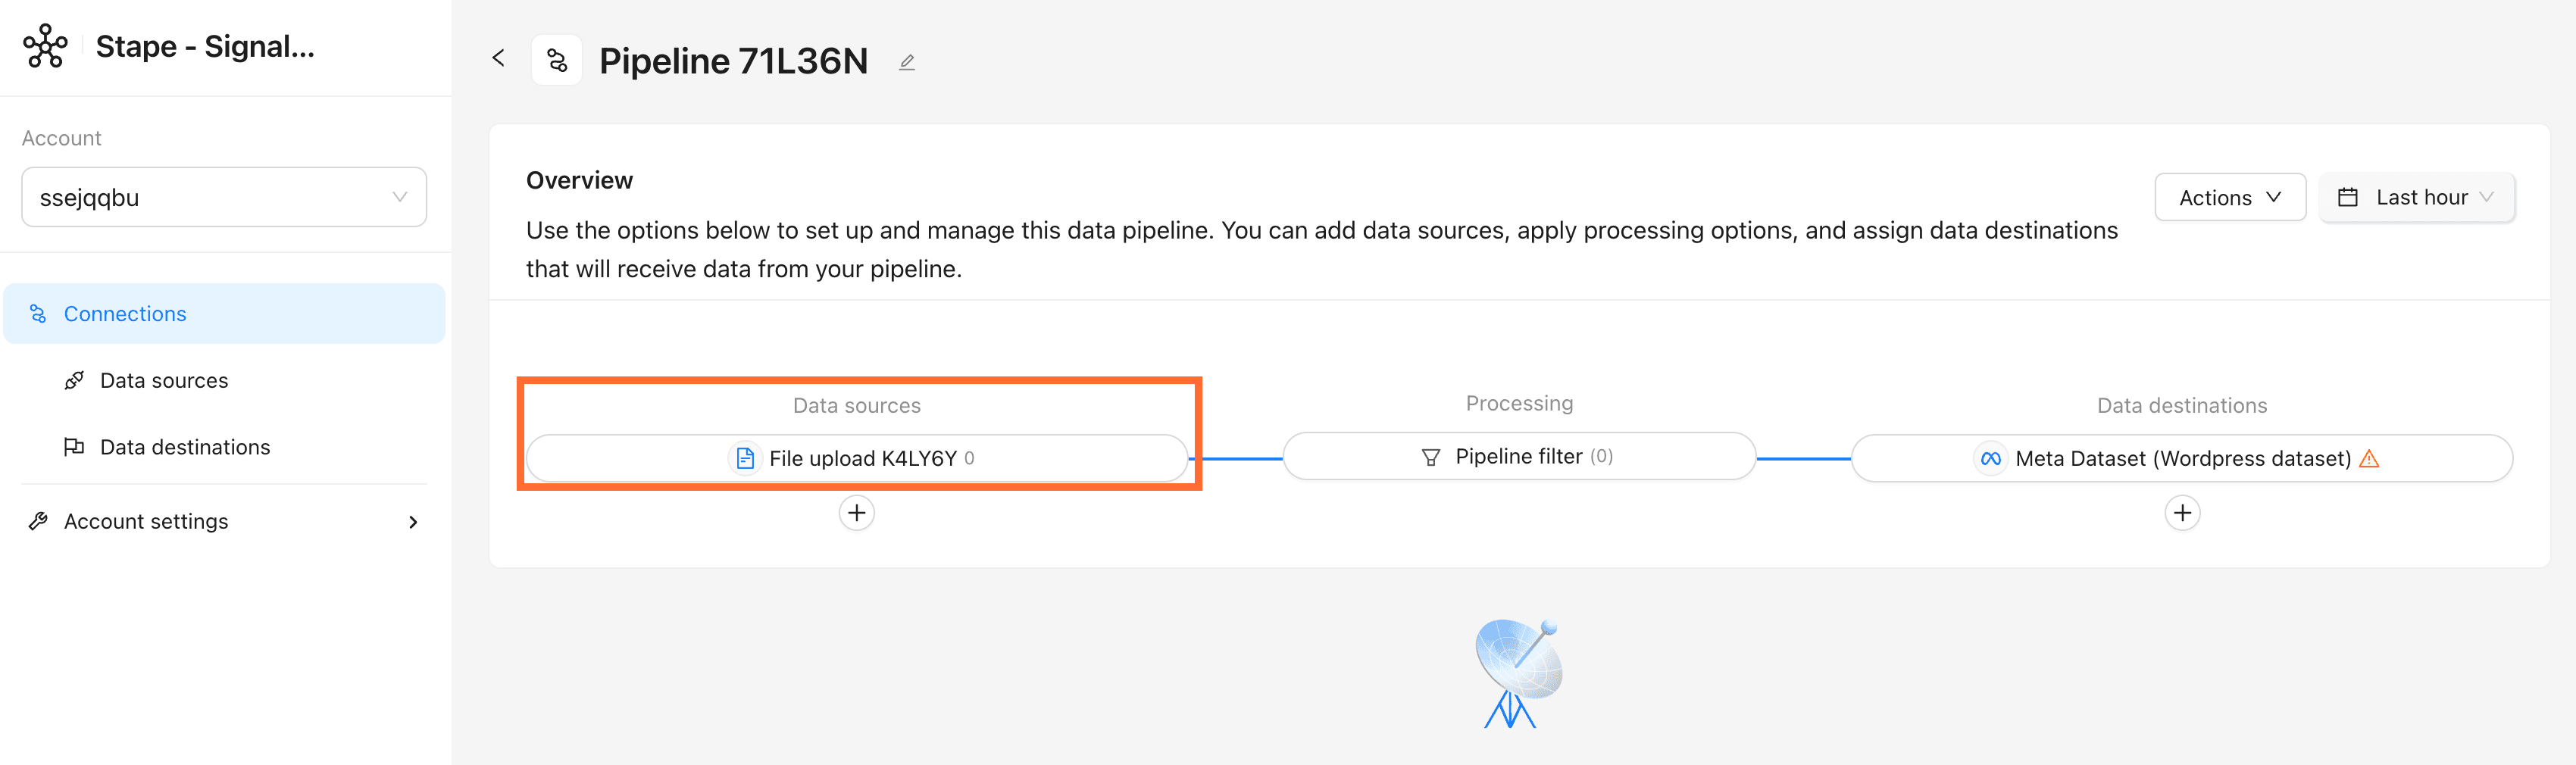The height and width of the screenshot is (765, 2576).
Task: Go back using the left arrow icon
Action: (498, 58)
